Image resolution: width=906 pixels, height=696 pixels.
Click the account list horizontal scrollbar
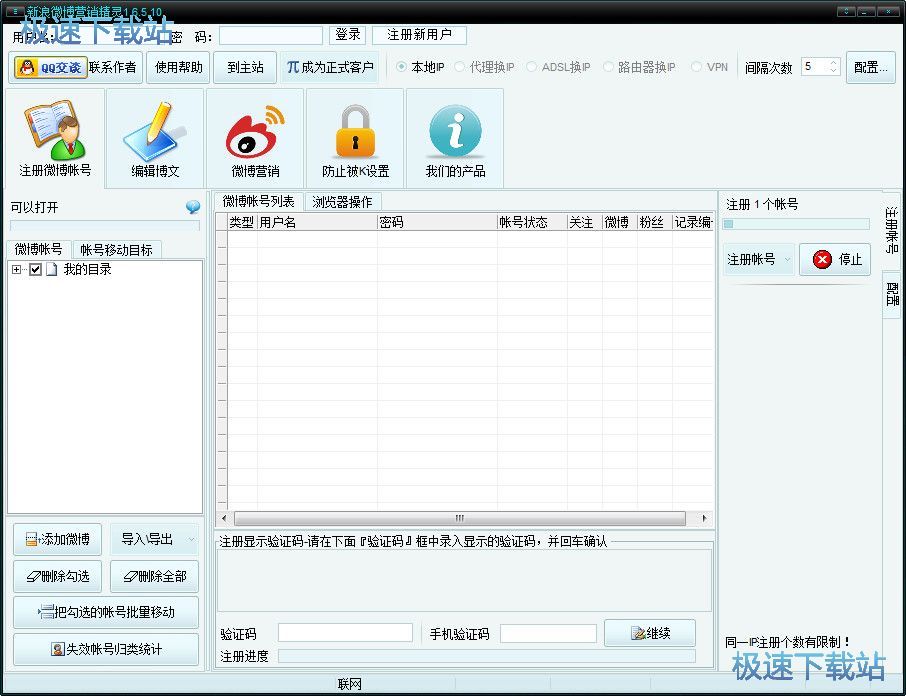(459, 519)
